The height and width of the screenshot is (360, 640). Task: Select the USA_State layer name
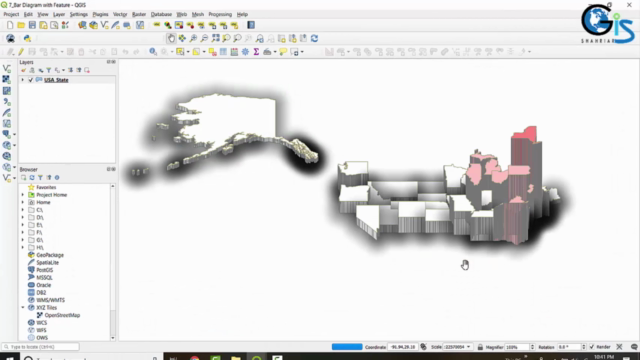[56, 80]
